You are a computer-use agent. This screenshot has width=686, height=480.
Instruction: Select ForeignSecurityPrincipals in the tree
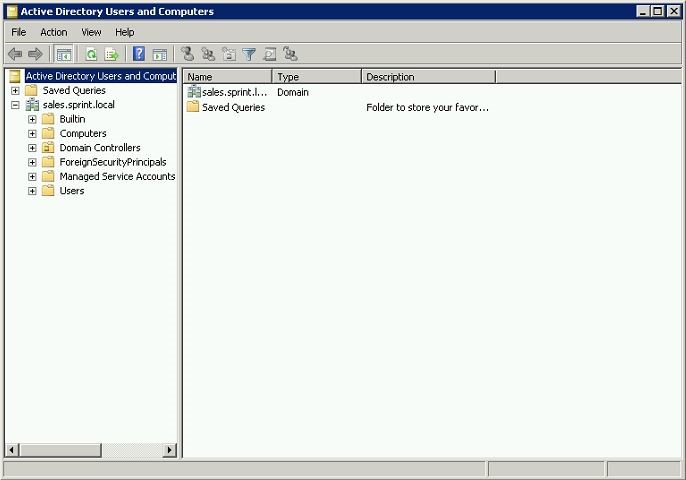click(x=113, y=162)
